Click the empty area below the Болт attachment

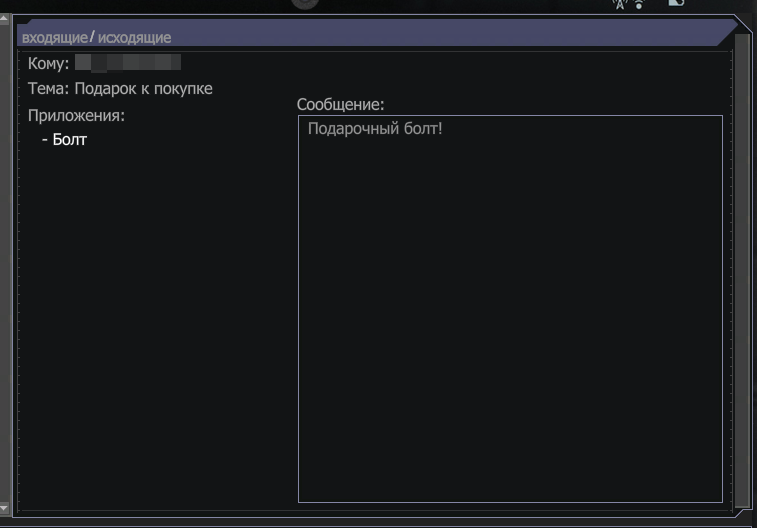click(x=154, y=328)
